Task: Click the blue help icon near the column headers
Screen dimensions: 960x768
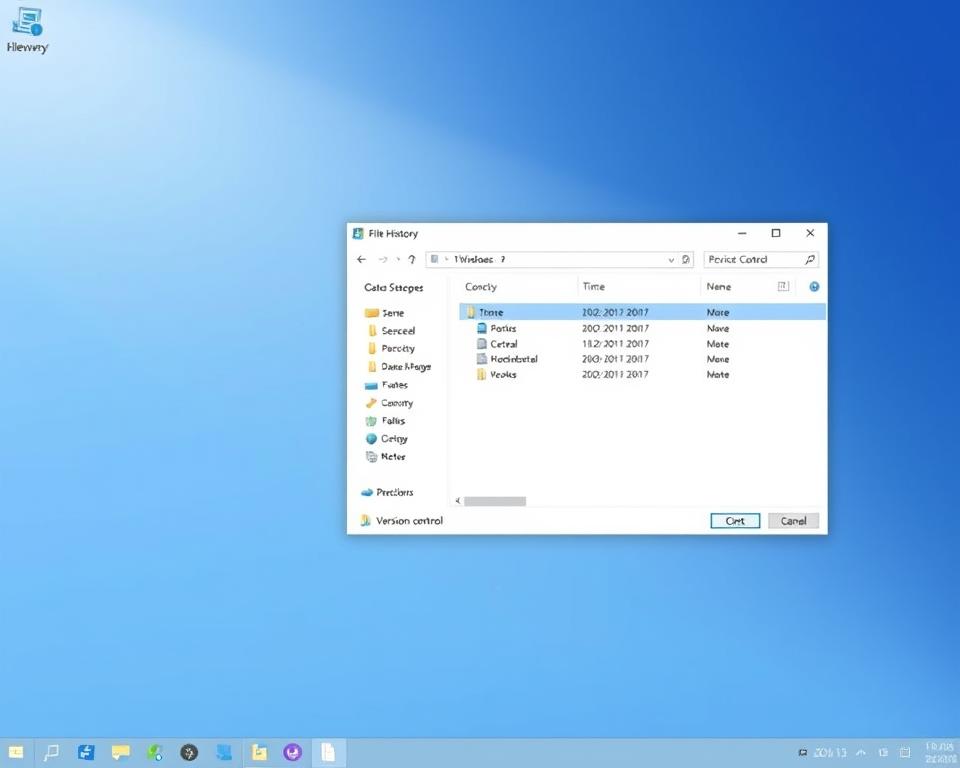Action: tap(813, 286)
